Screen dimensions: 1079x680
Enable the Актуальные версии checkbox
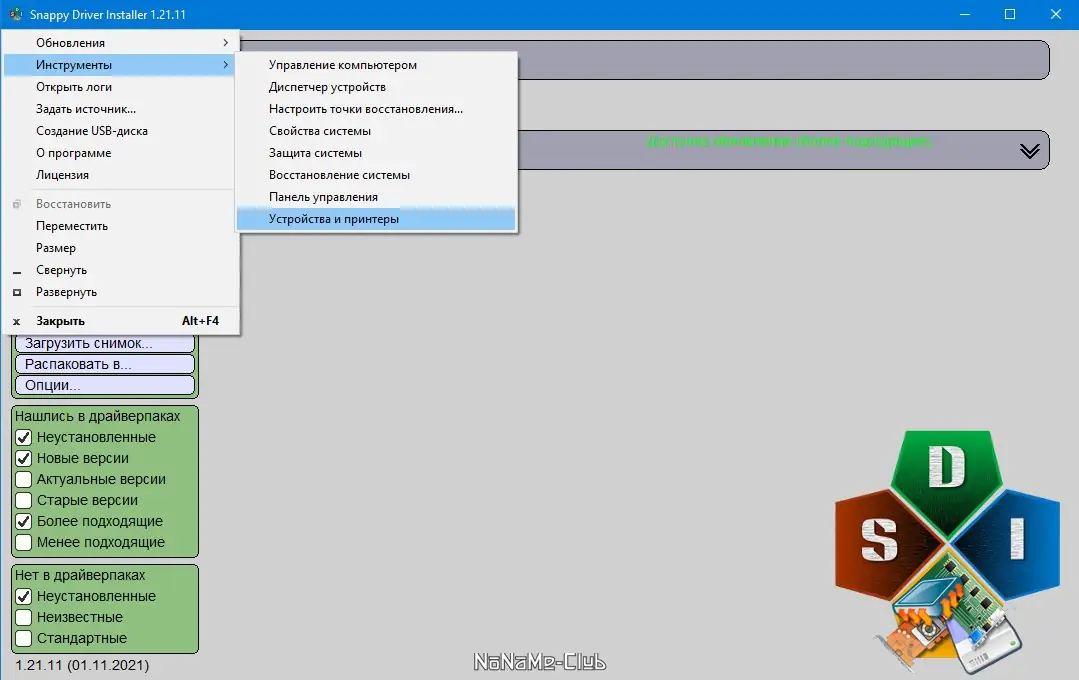point(21,479)
